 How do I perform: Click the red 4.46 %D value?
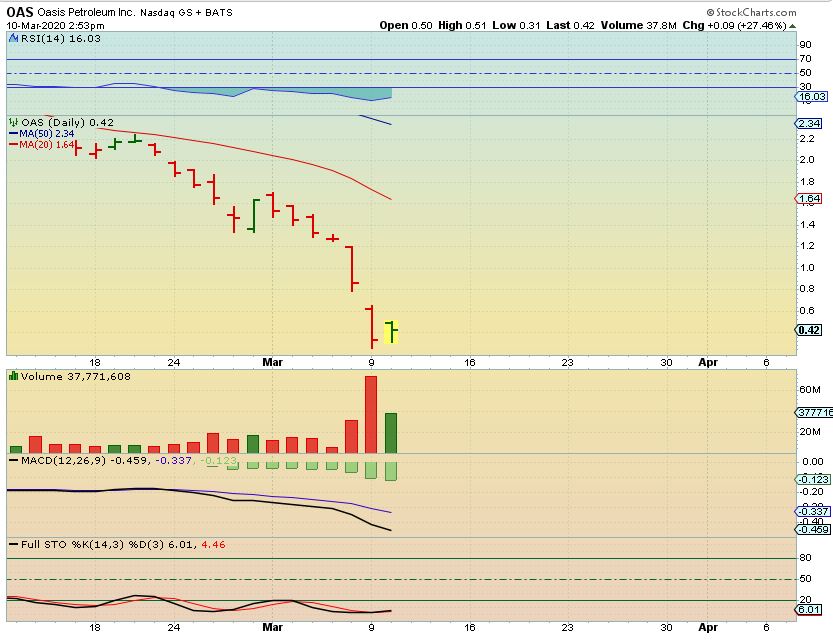point(213,544)
